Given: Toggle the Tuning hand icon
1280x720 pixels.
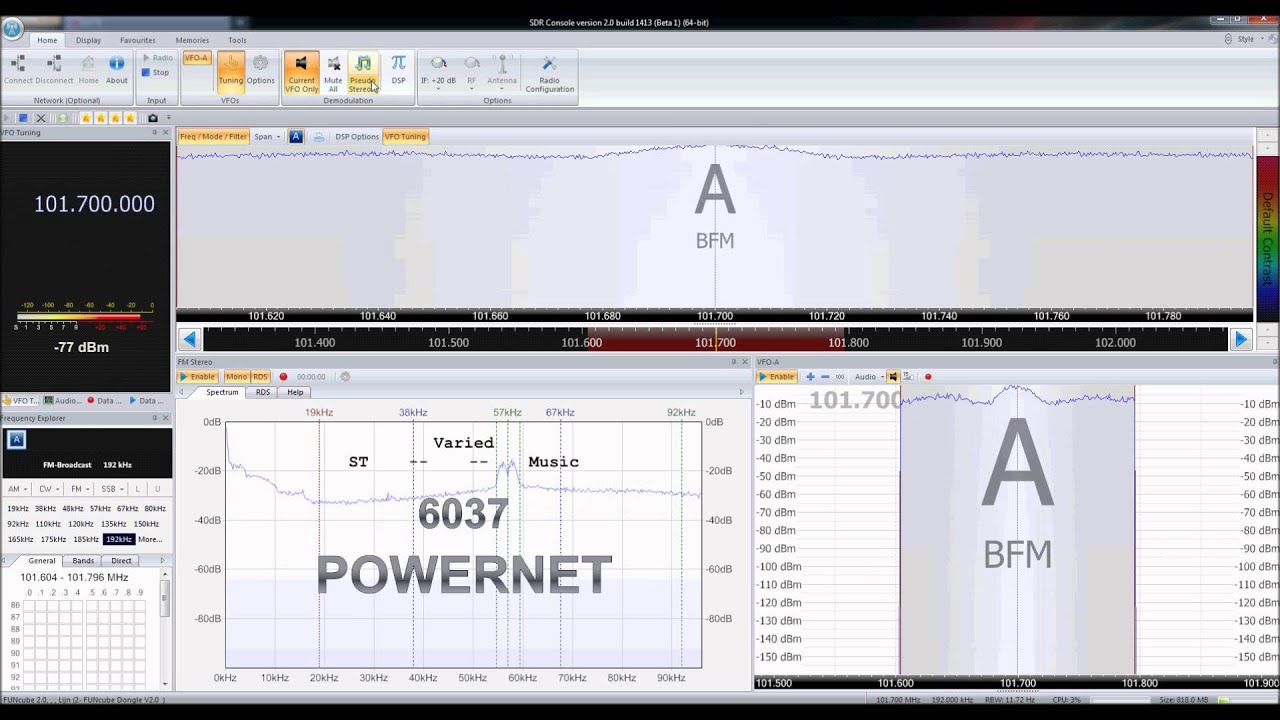Looking at the screenshot, I should tap(231, 70).
